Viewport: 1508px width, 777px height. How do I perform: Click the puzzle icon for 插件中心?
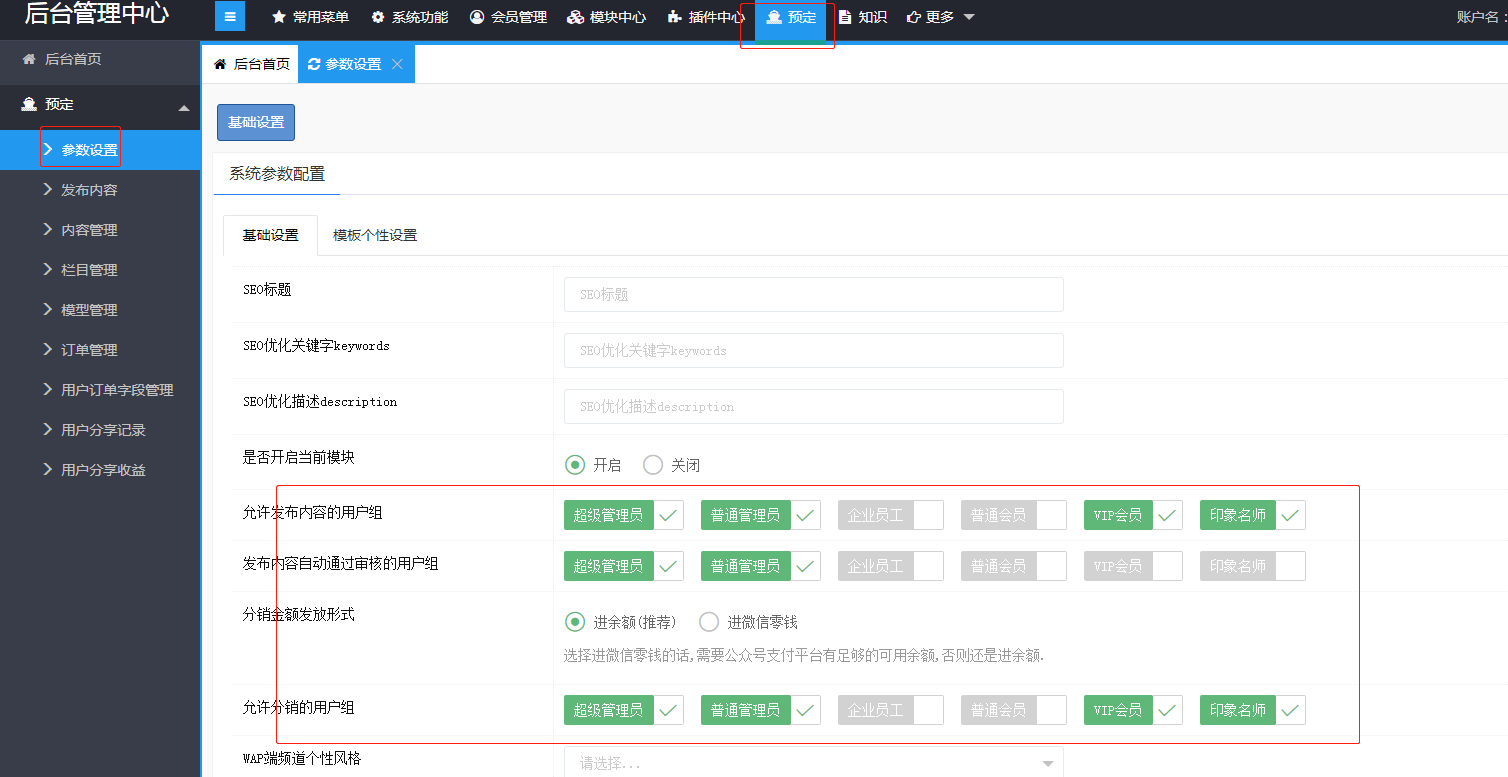[674, 17]
